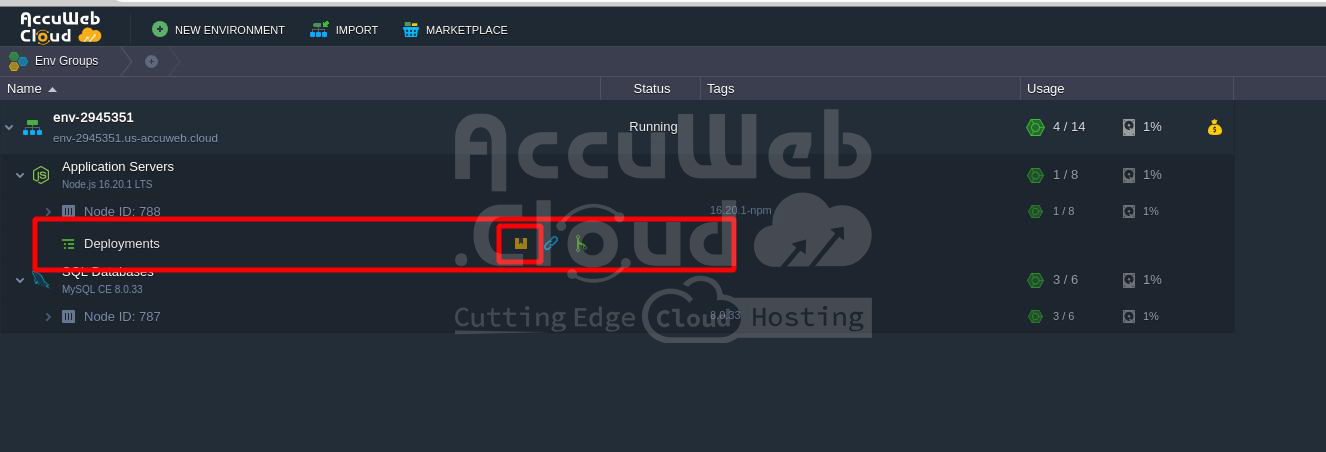This screenshot has width=1326, height=452.
Task: Click the link icon in Deployments row
Action: (551, 243)
